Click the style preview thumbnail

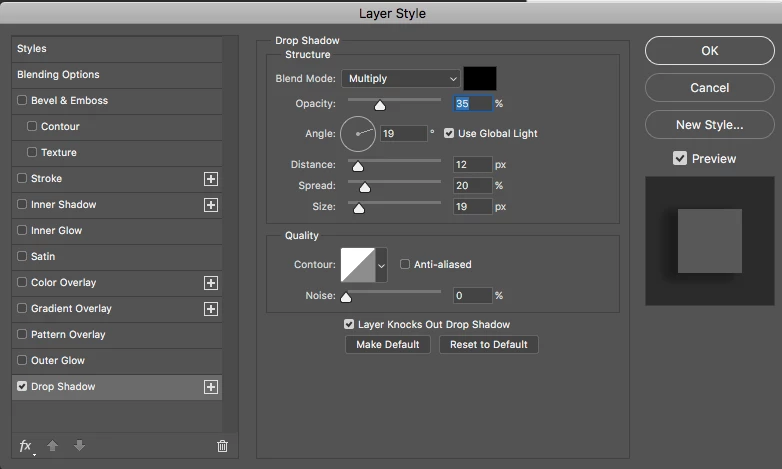710,240
